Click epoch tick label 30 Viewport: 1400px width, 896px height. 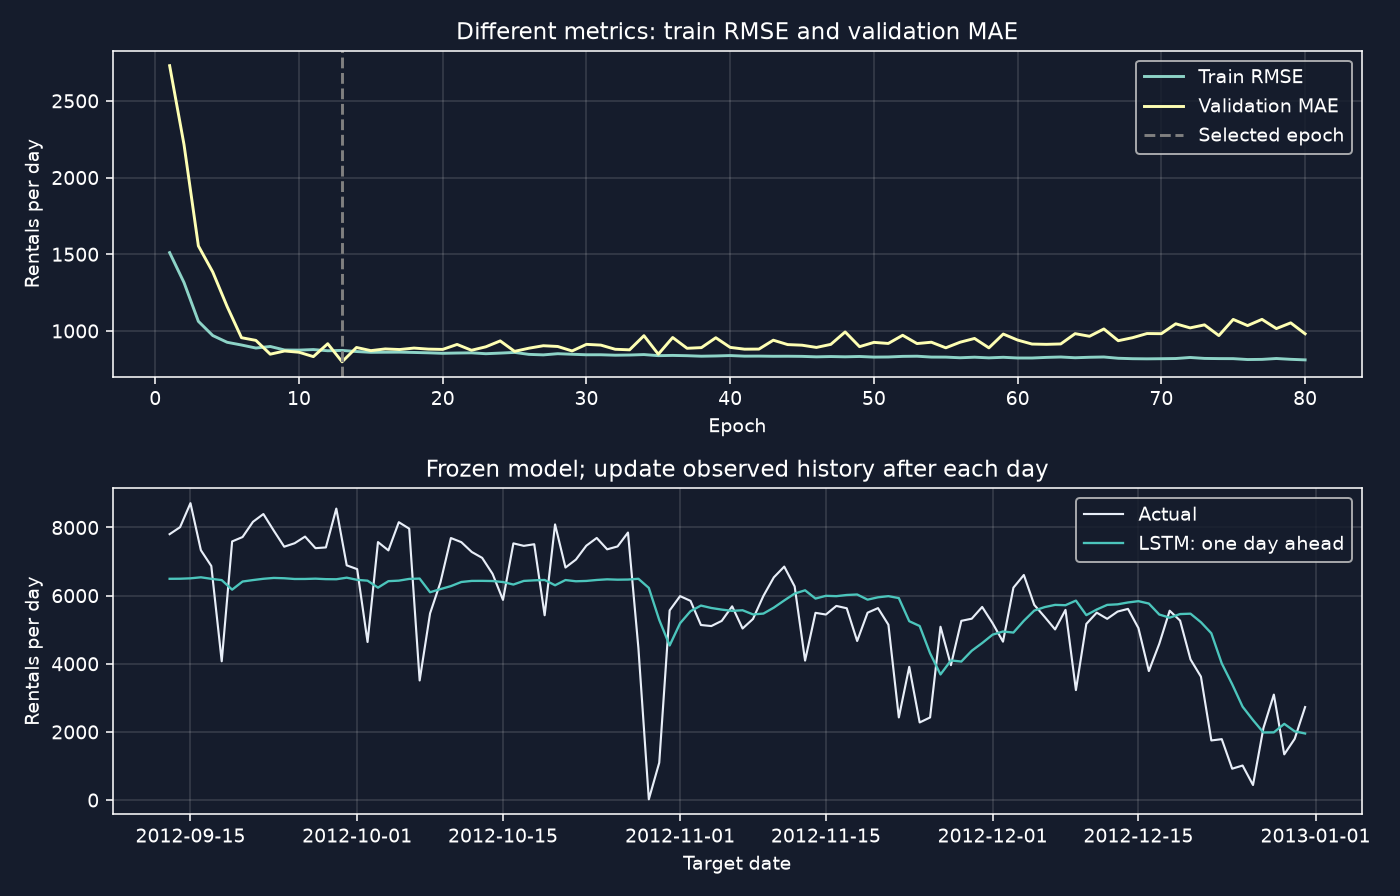coord(586,398)
